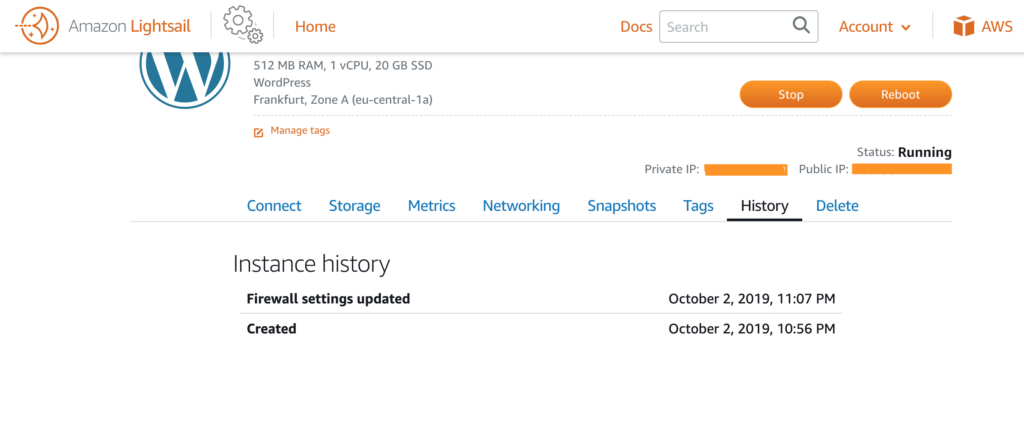Switch to the Connect tab
This screenshot has height=432, width=1024.
(274, 206)
